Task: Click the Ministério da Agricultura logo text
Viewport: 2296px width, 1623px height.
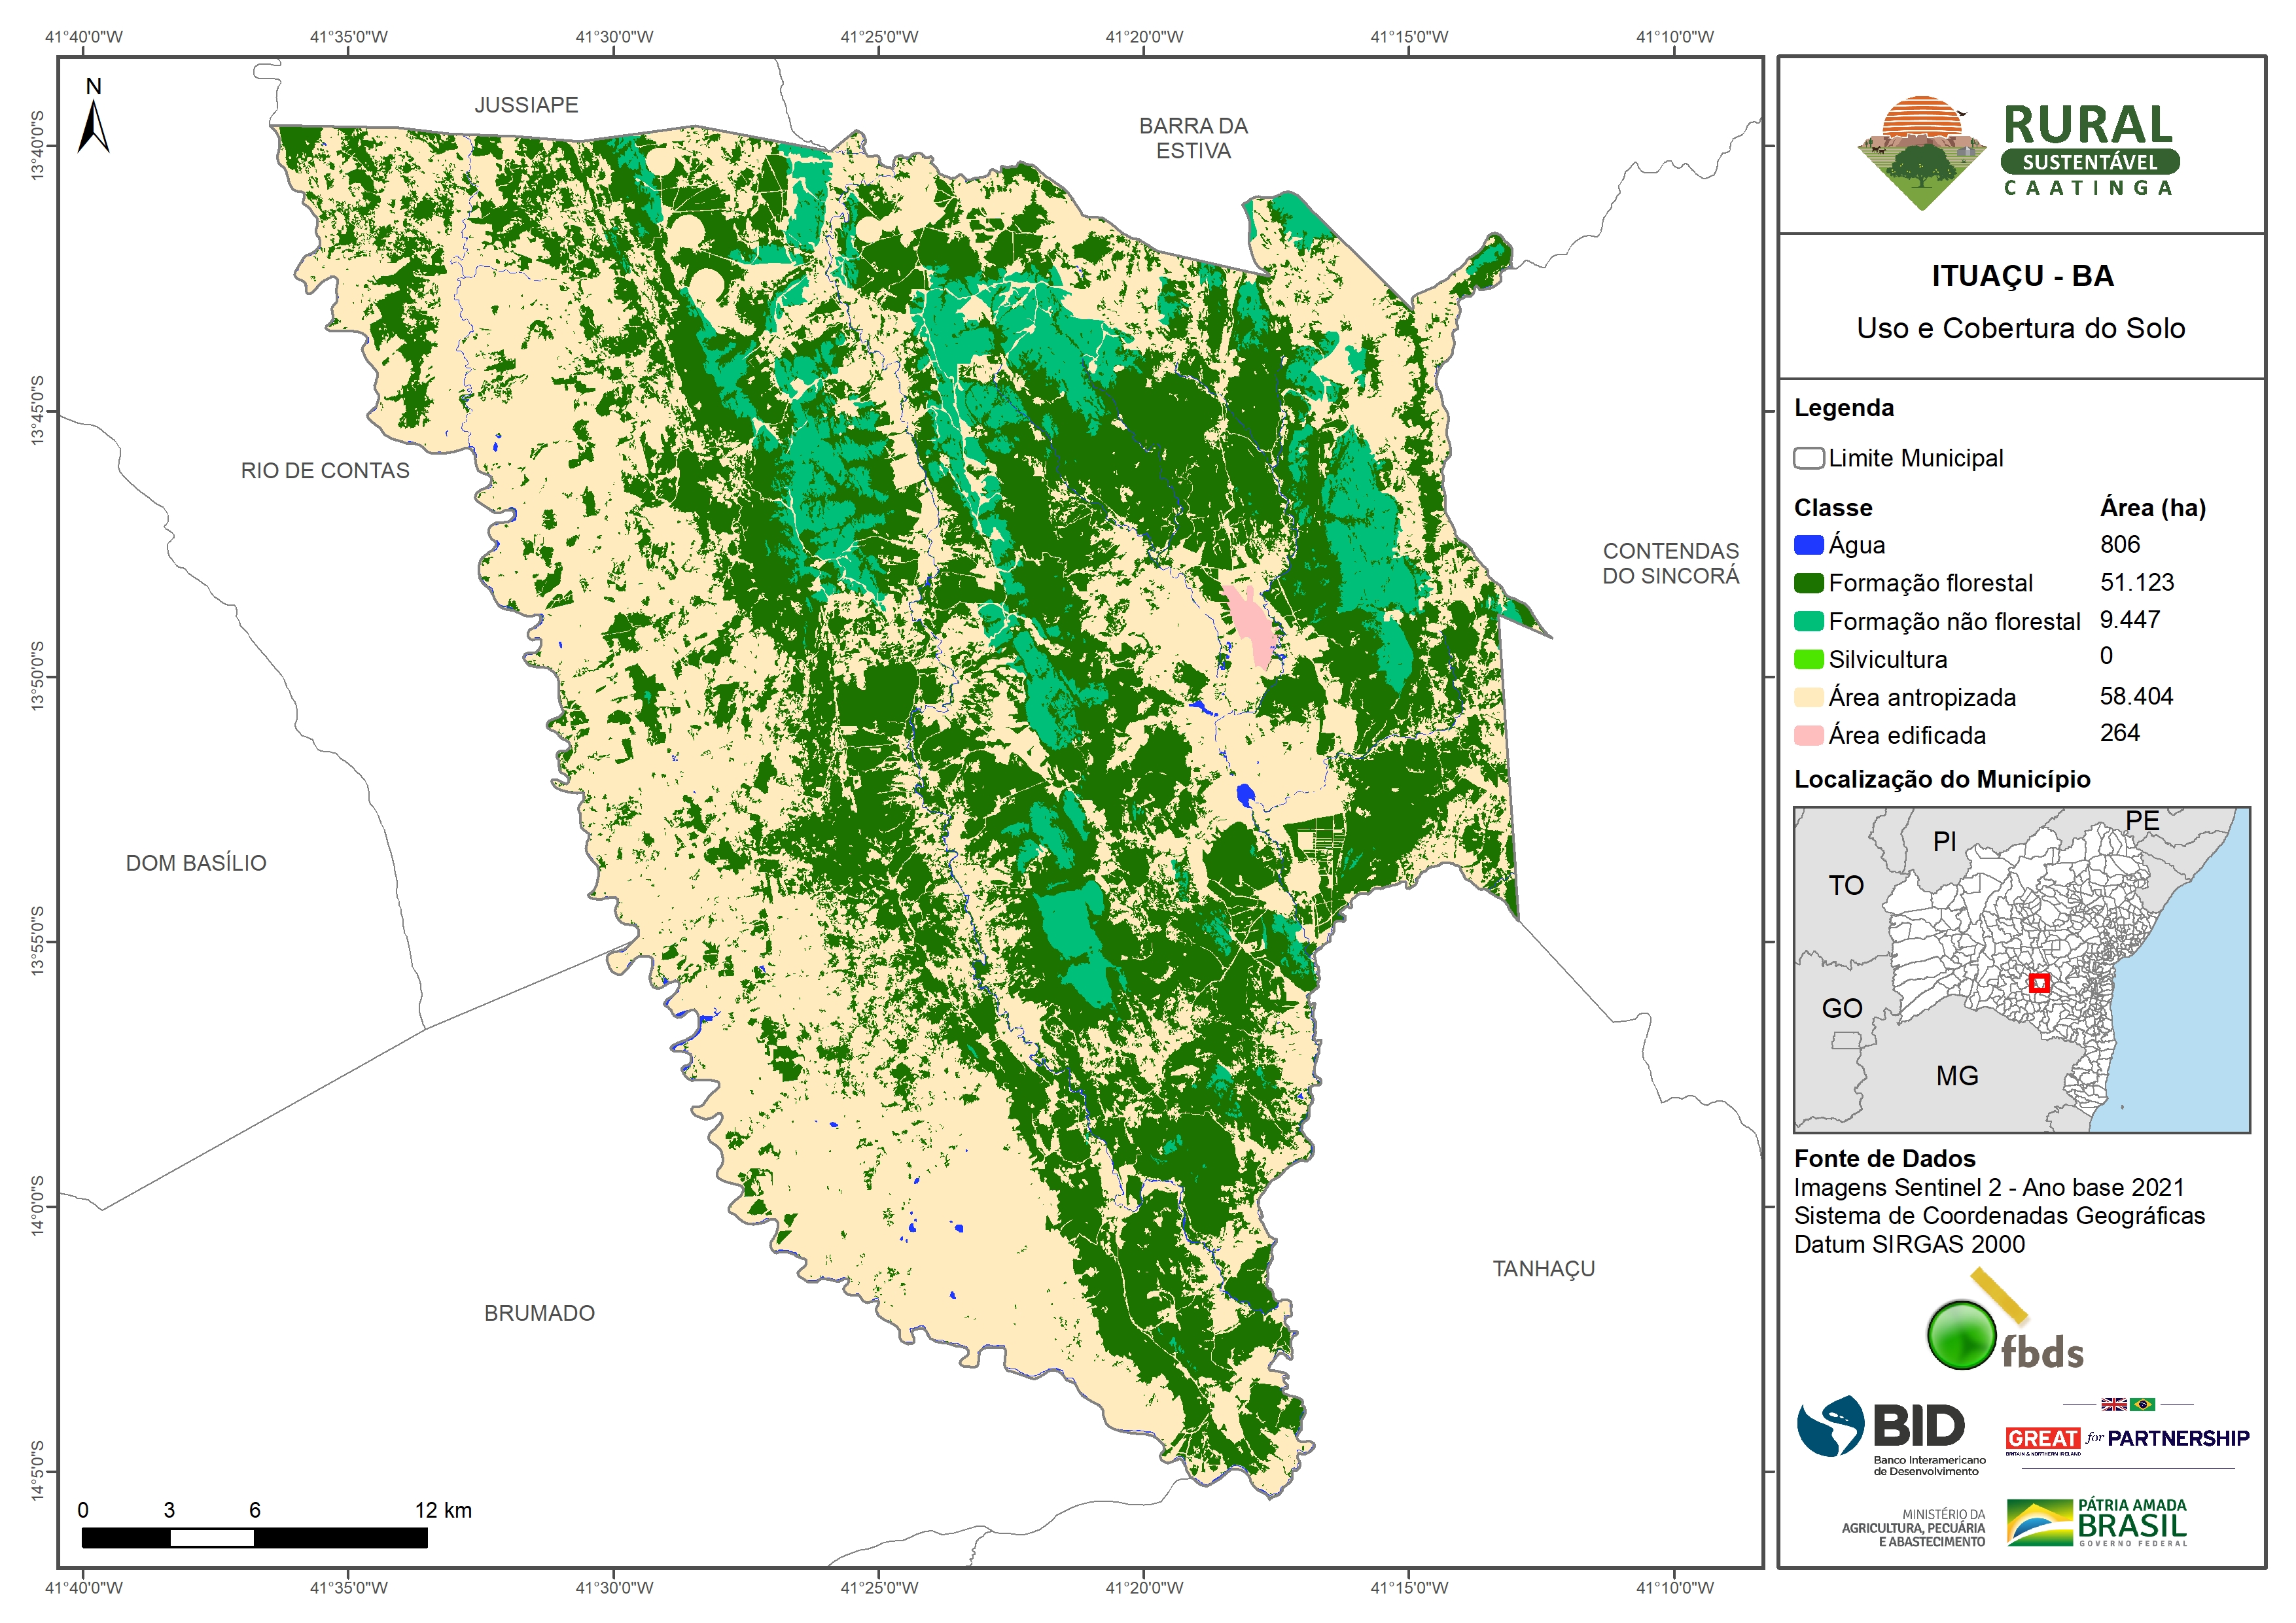Action: 1913,1528
